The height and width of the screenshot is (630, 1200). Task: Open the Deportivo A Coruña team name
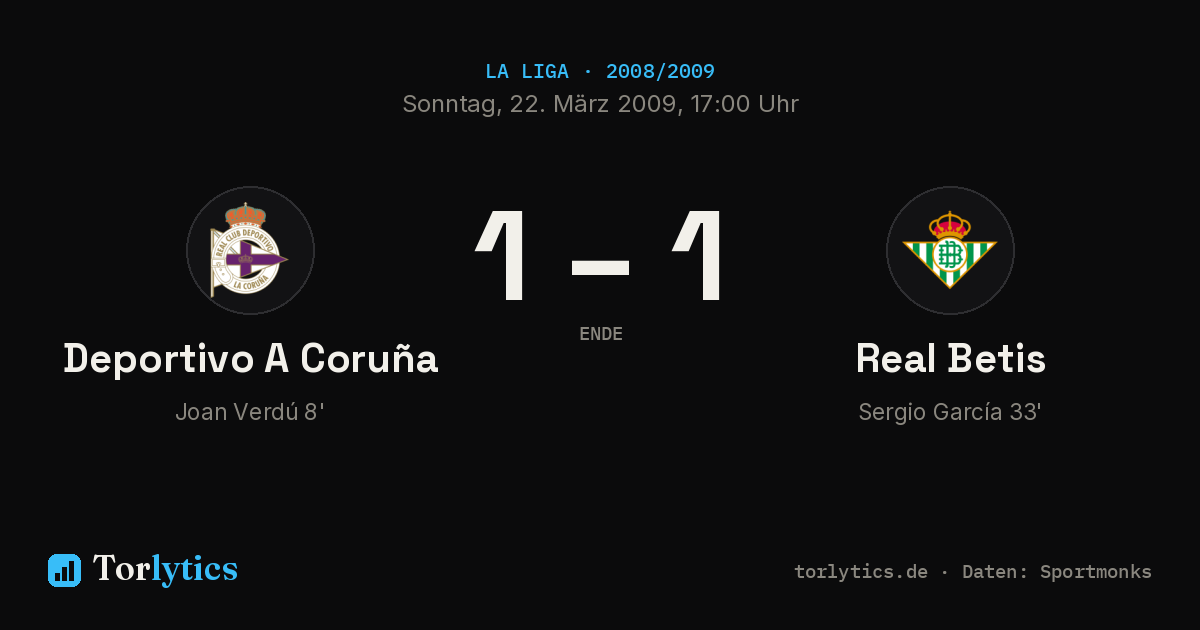[x=251, y=358]
